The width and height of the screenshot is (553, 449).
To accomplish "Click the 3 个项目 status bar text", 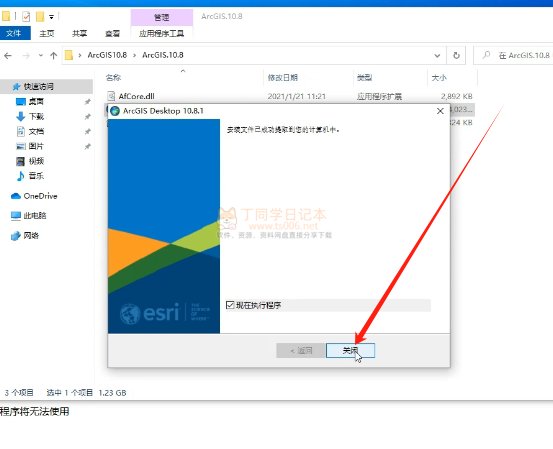I will click(19, 393).
